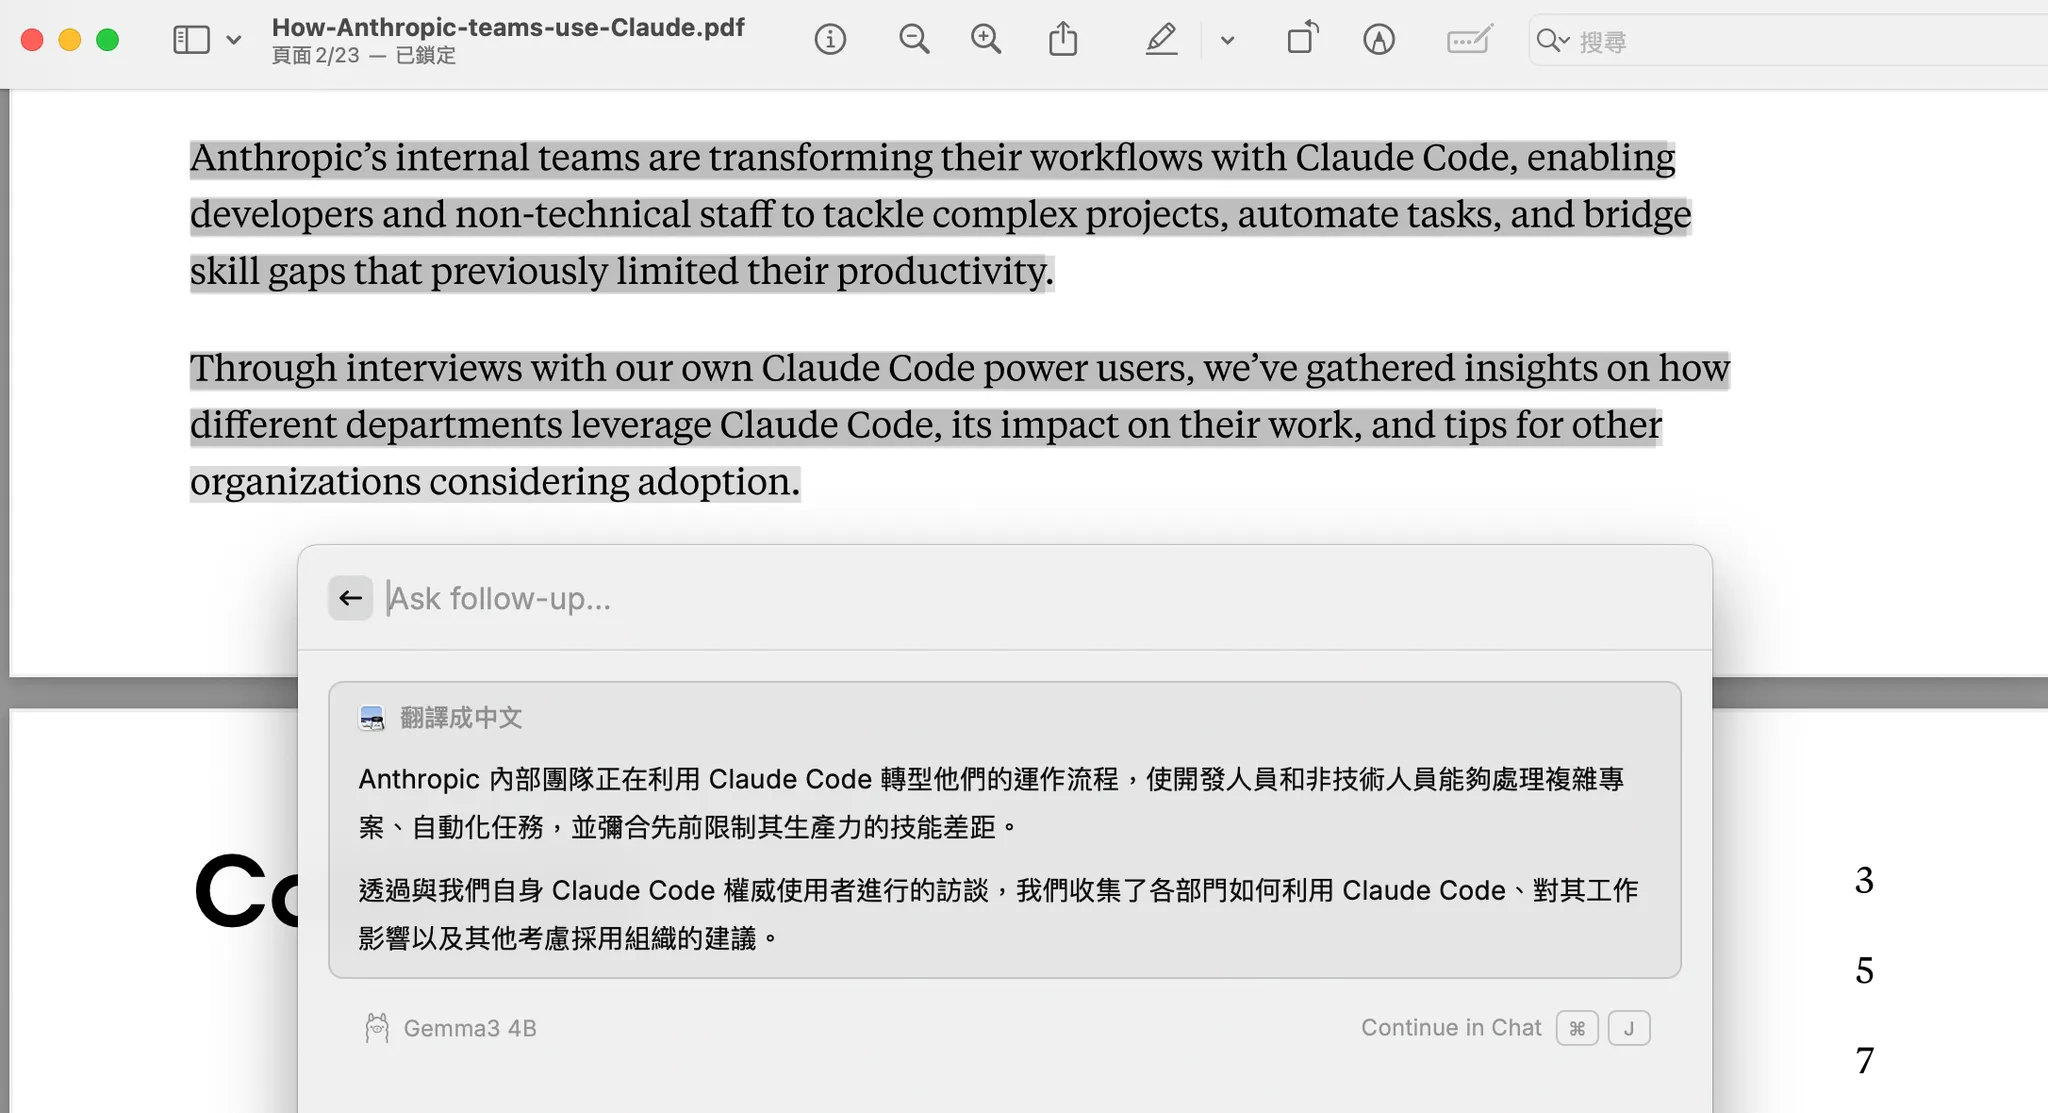Show PDF document info inspector
Viewport: 2048px width, 1113px height.
point(830,40)
